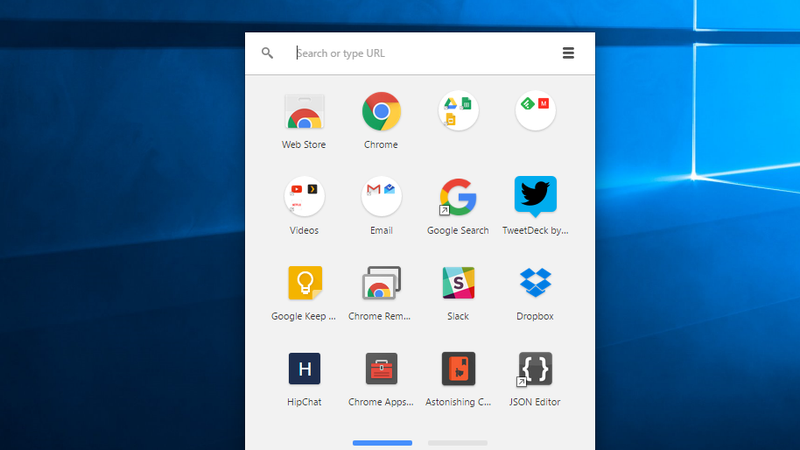Image resolution: width=800 pixels, height=450 pixels.
Task: Switch to the first app page indicator
Action: coord(382,443)
